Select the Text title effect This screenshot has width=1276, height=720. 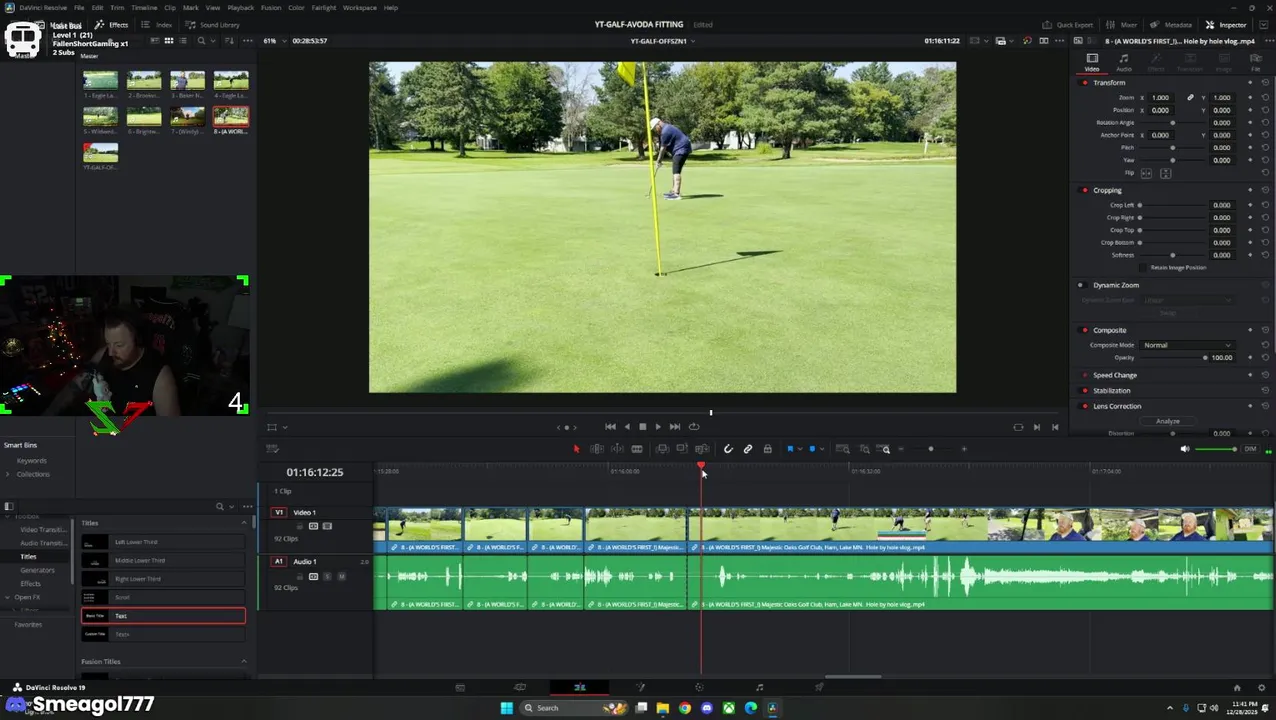[163, 616]
